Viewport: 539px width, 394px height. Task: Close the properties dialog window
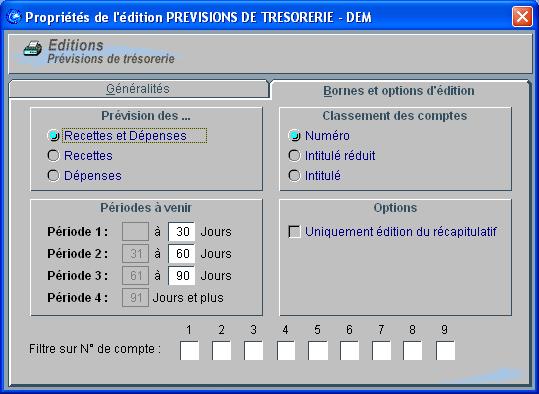click(x=522, y=17)
